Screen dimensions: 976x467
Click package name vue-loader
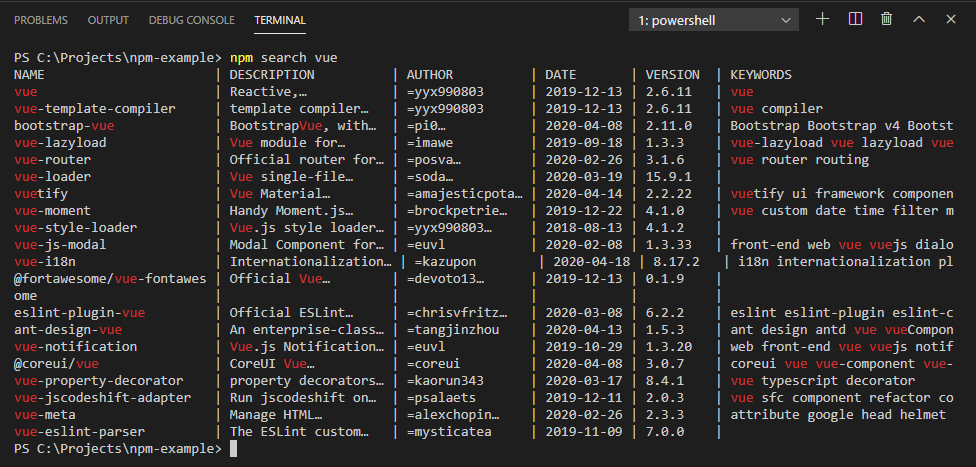[52, 177]
